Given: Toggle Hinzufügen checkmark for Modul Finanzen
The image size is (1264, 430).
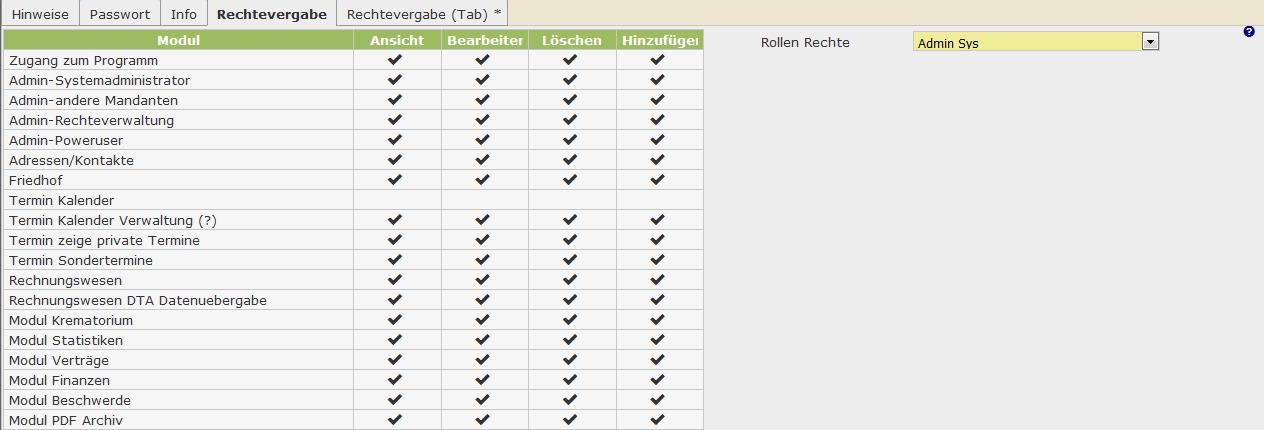Looking at the screenshot, I should tap(657, 380).
